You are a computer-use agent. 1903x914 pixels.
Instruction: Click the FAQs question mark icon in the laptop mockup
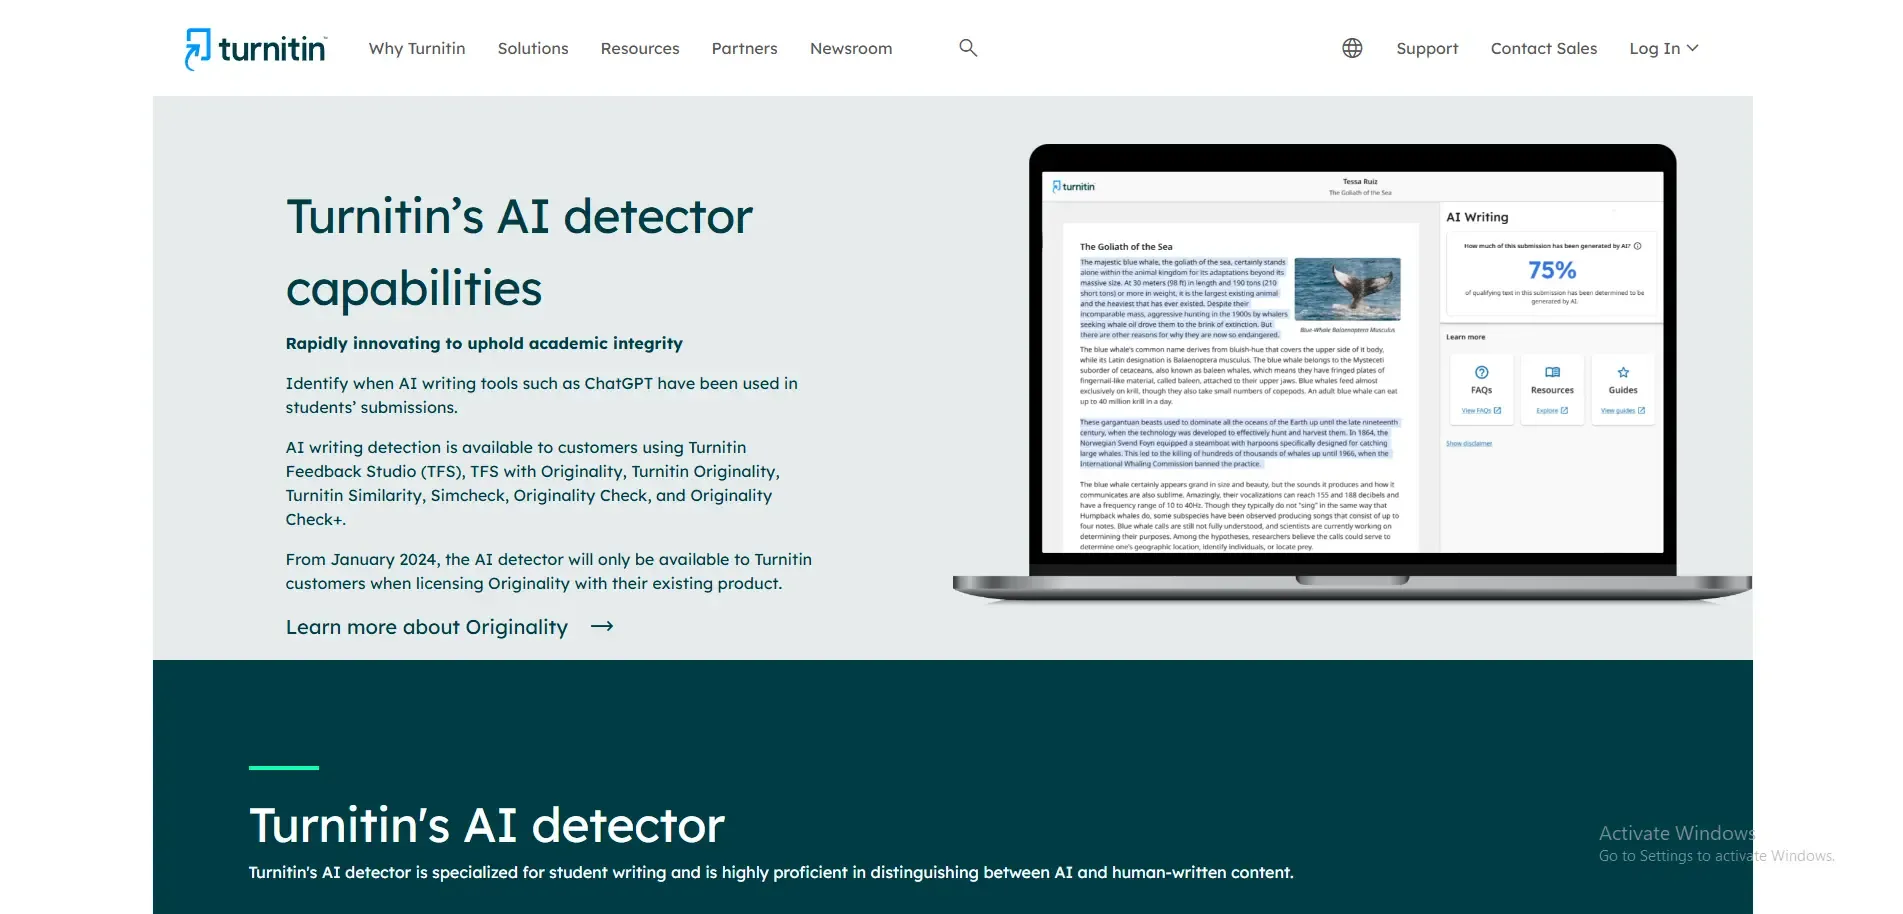pyautogui.click(x=1481, y=373)
